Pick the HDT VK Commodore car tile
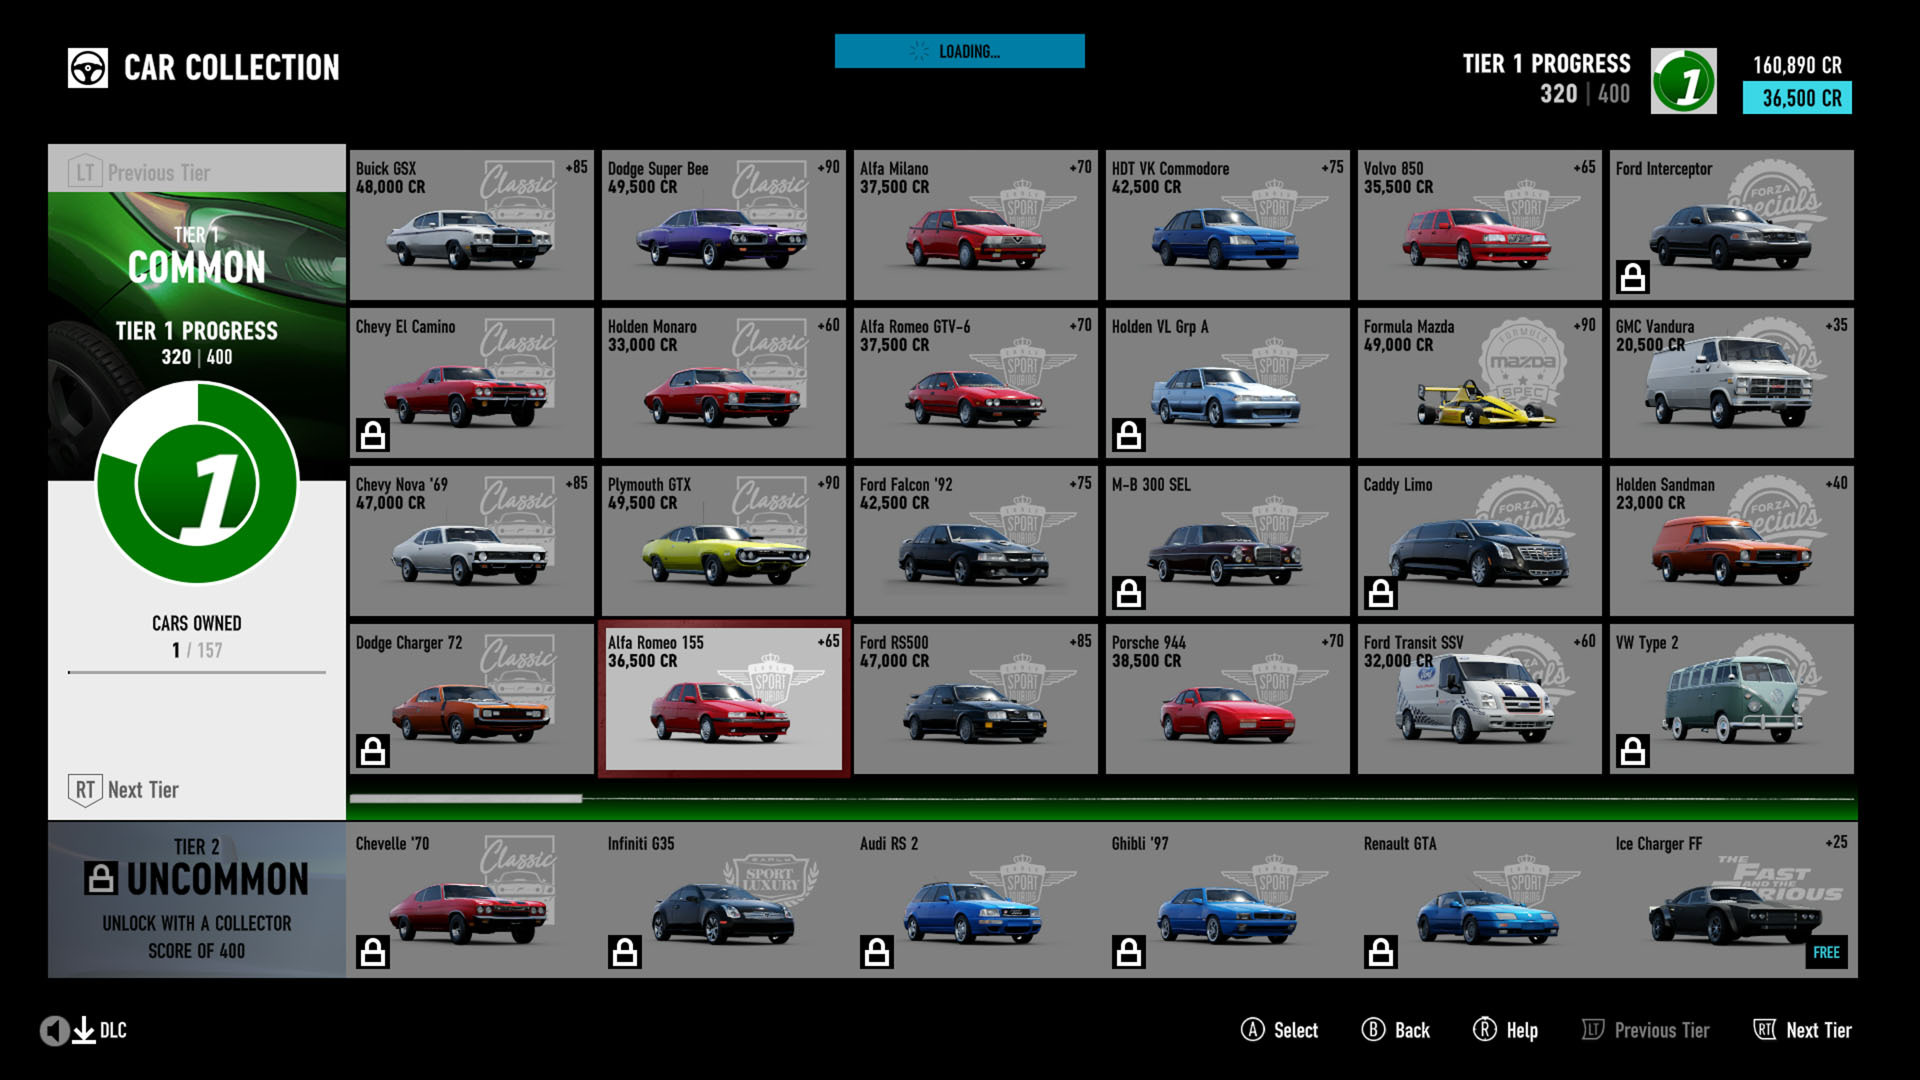The height and width of the screenshot is (1080, 1920). point(1227,225)
